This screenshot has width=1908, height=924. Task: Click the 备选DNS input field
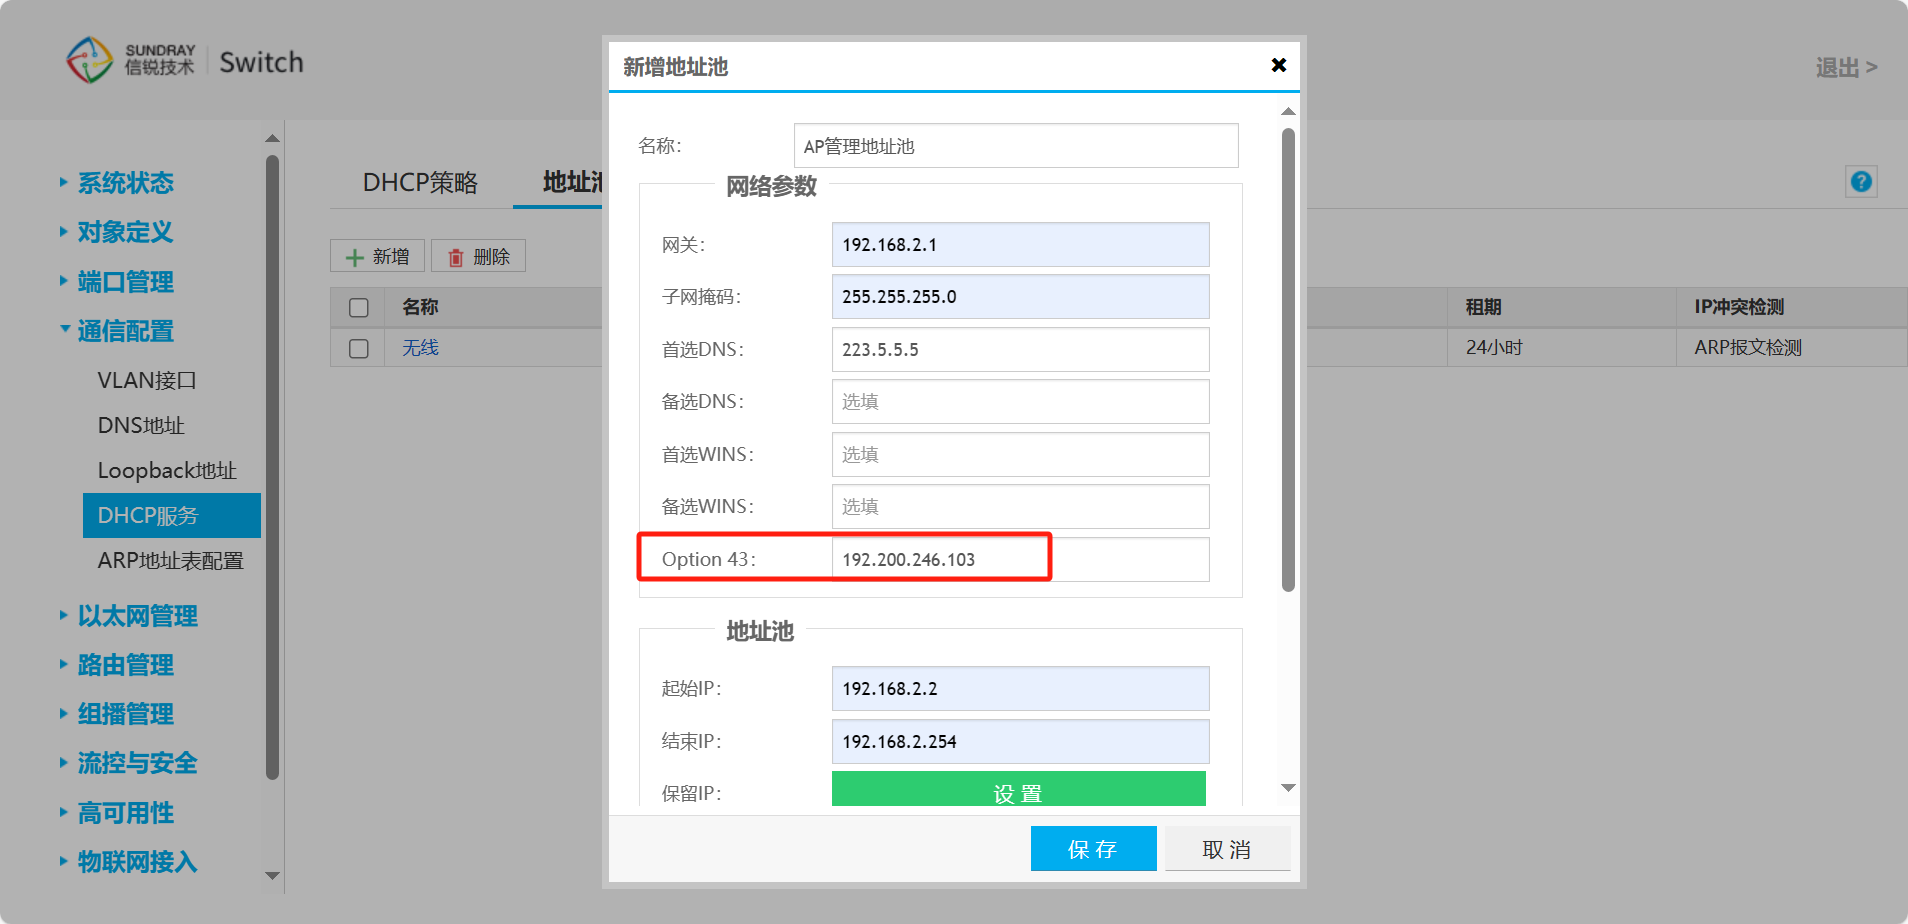[x=1020, y=401]
